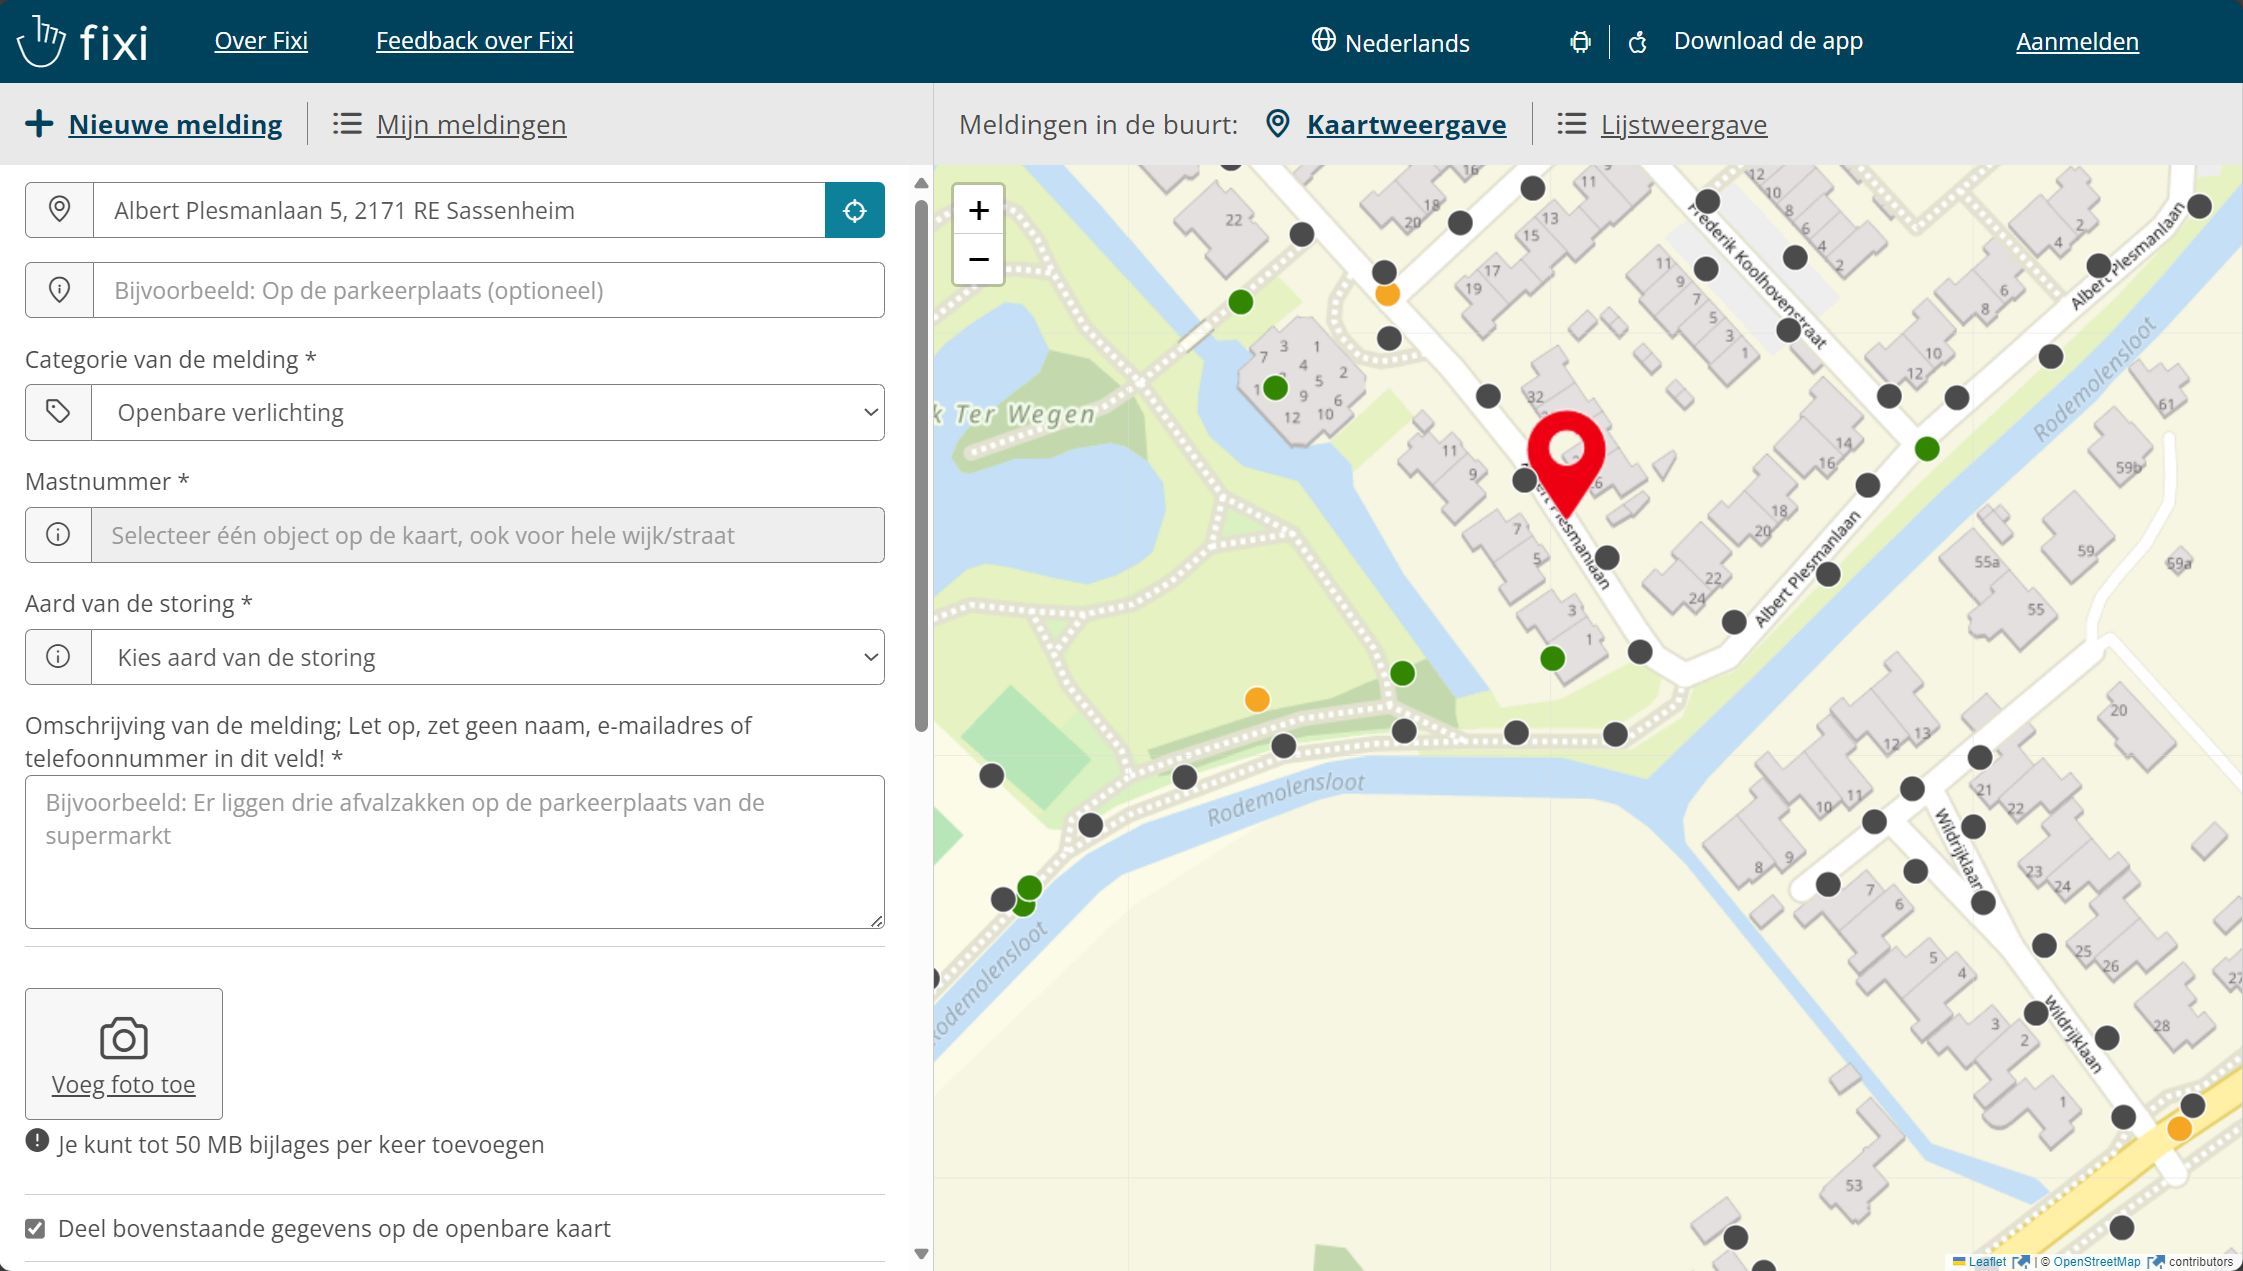Select green marker on path near top-left pond

pyautogui.click(x=1240, y=302)
